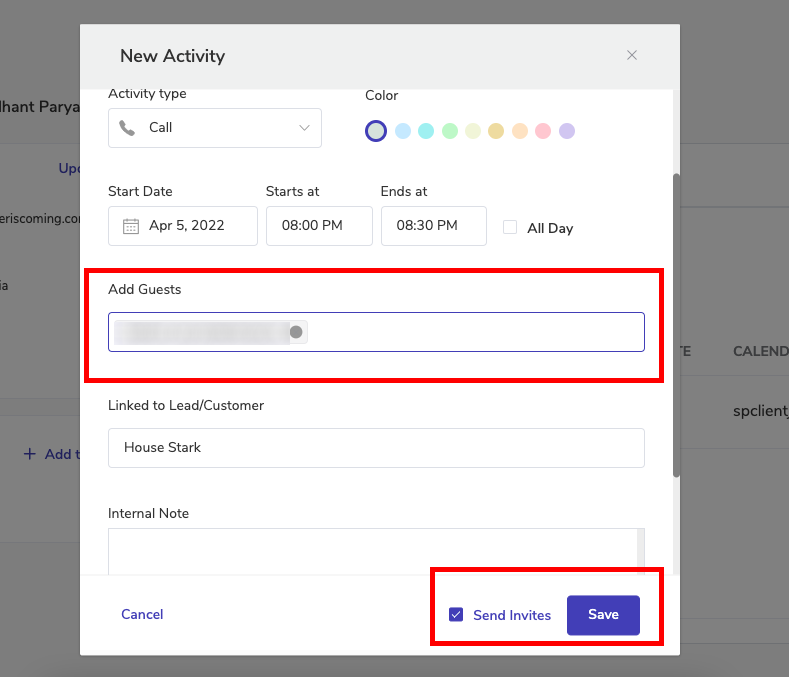Click the Cancel link
Image resolution: width=789 pixels, height=677 pixels.
[x=142, y=614]
